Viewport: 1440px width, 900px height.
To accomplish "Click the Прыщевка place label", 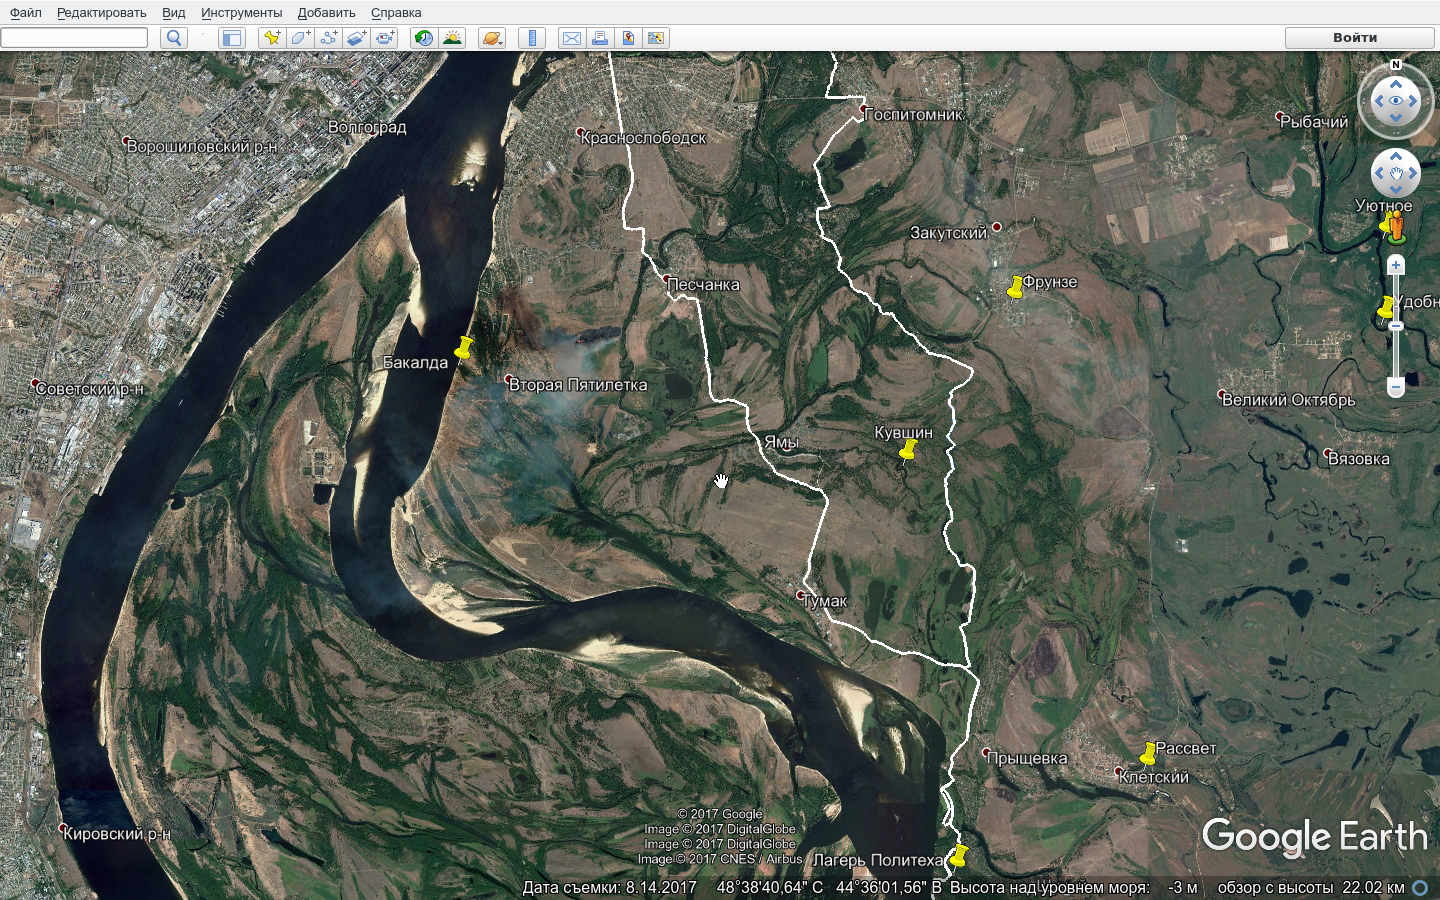I will (x=1027, y=758).
